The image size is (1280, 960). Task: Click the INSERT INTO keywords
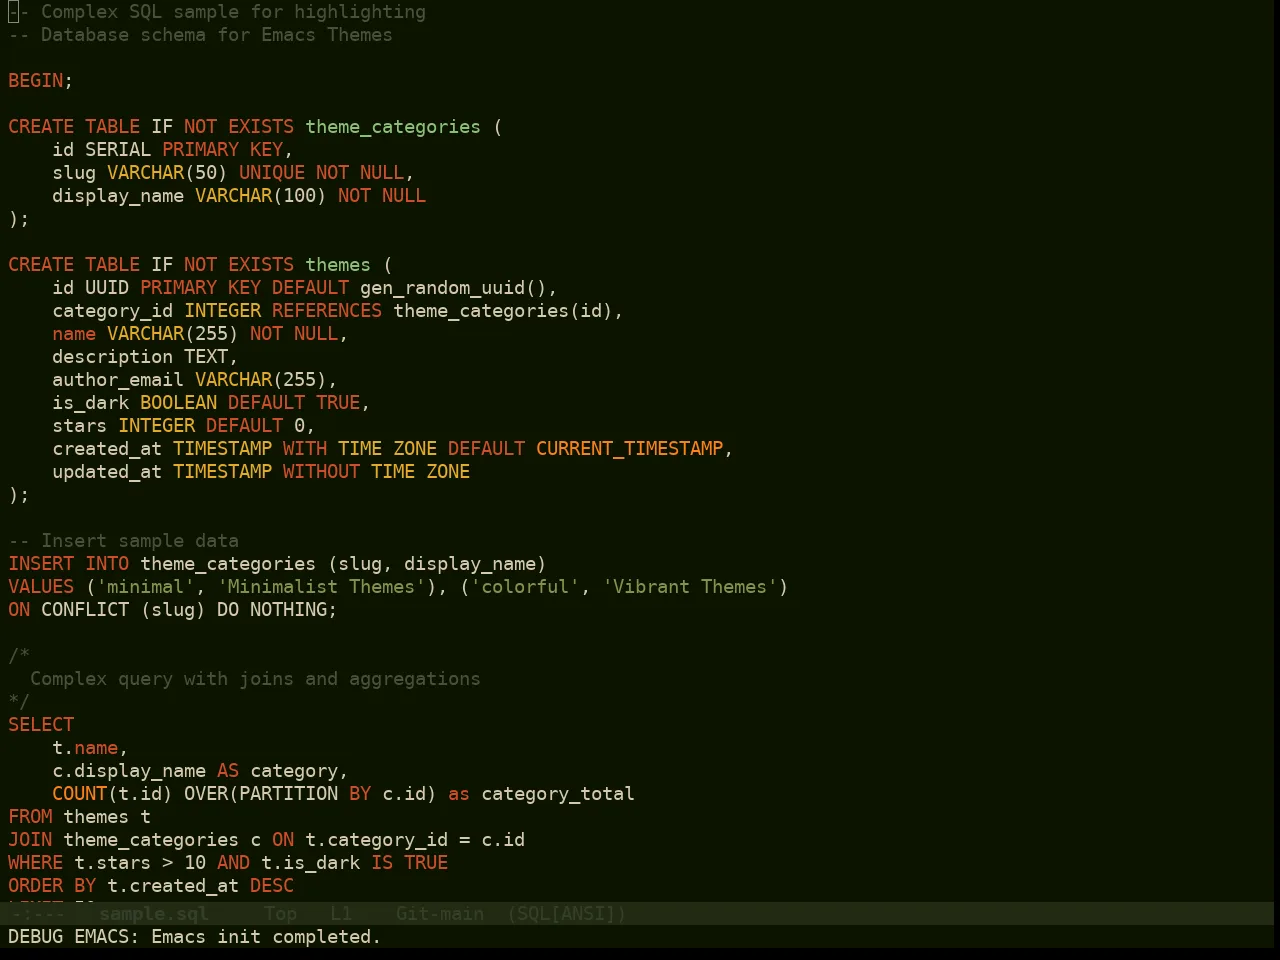coord(69,564)
